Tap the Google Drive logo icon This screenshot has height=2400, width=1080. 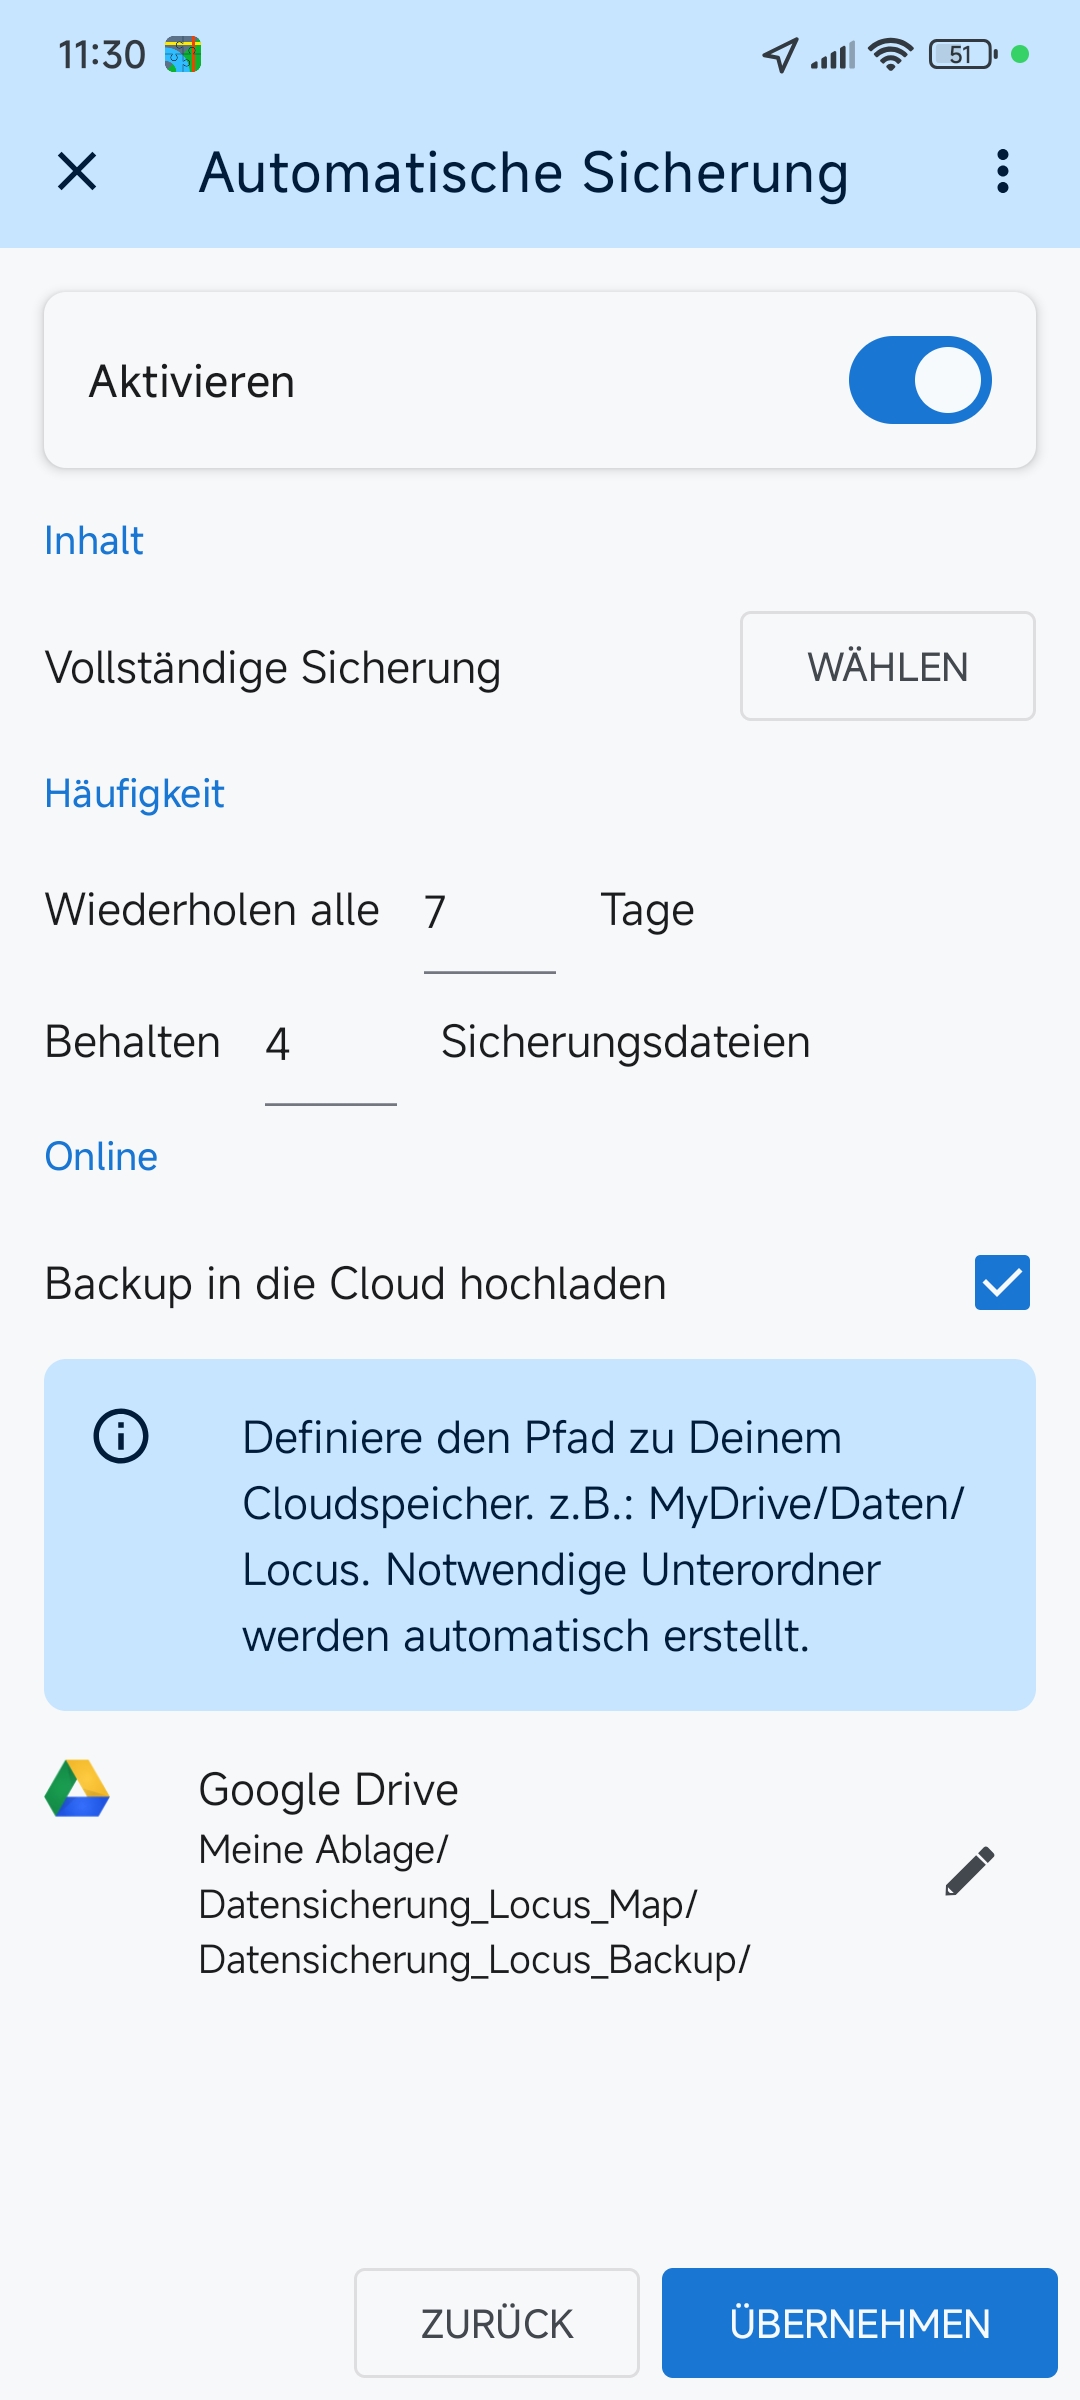pyautogui.click(x=77, y=1789)
